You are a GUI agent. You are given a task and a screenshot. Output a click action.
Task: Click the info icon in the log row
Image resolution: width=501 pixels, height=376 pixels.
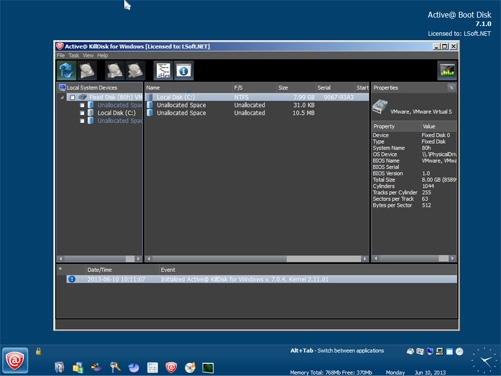pyautogui.click(x=72, y=279)
